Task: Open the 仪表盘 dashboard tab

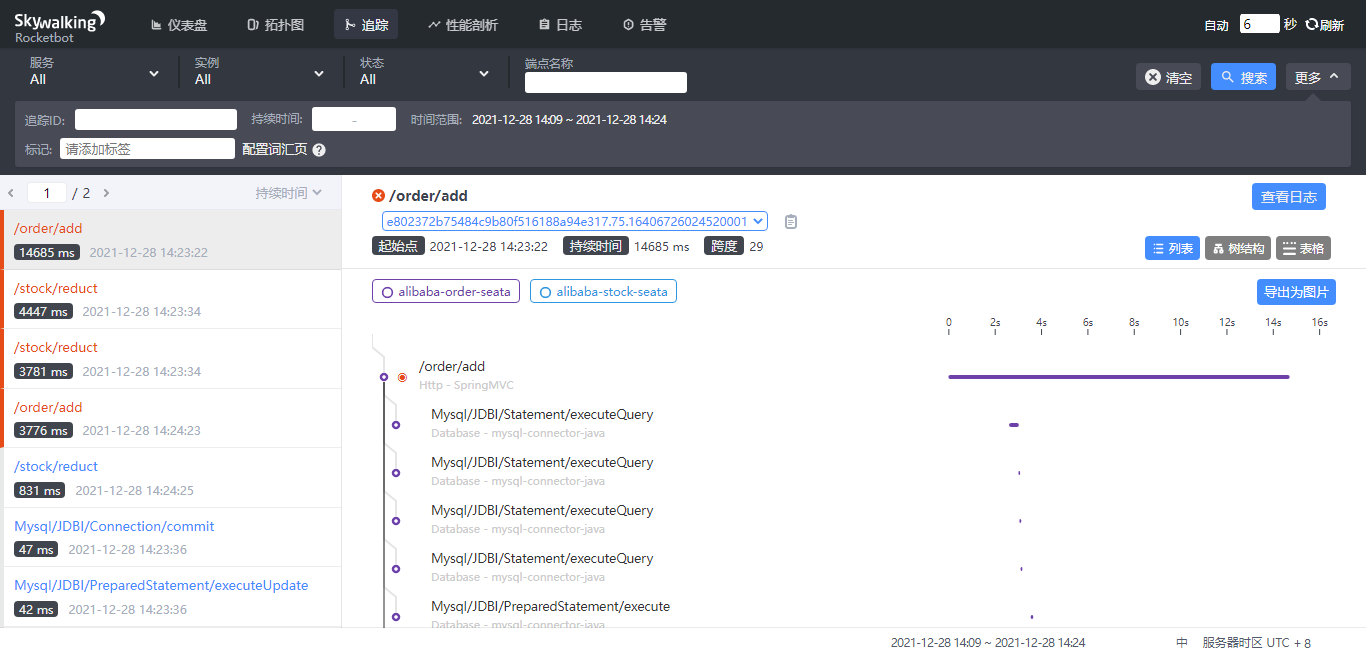Action: (x=180, y=24)
